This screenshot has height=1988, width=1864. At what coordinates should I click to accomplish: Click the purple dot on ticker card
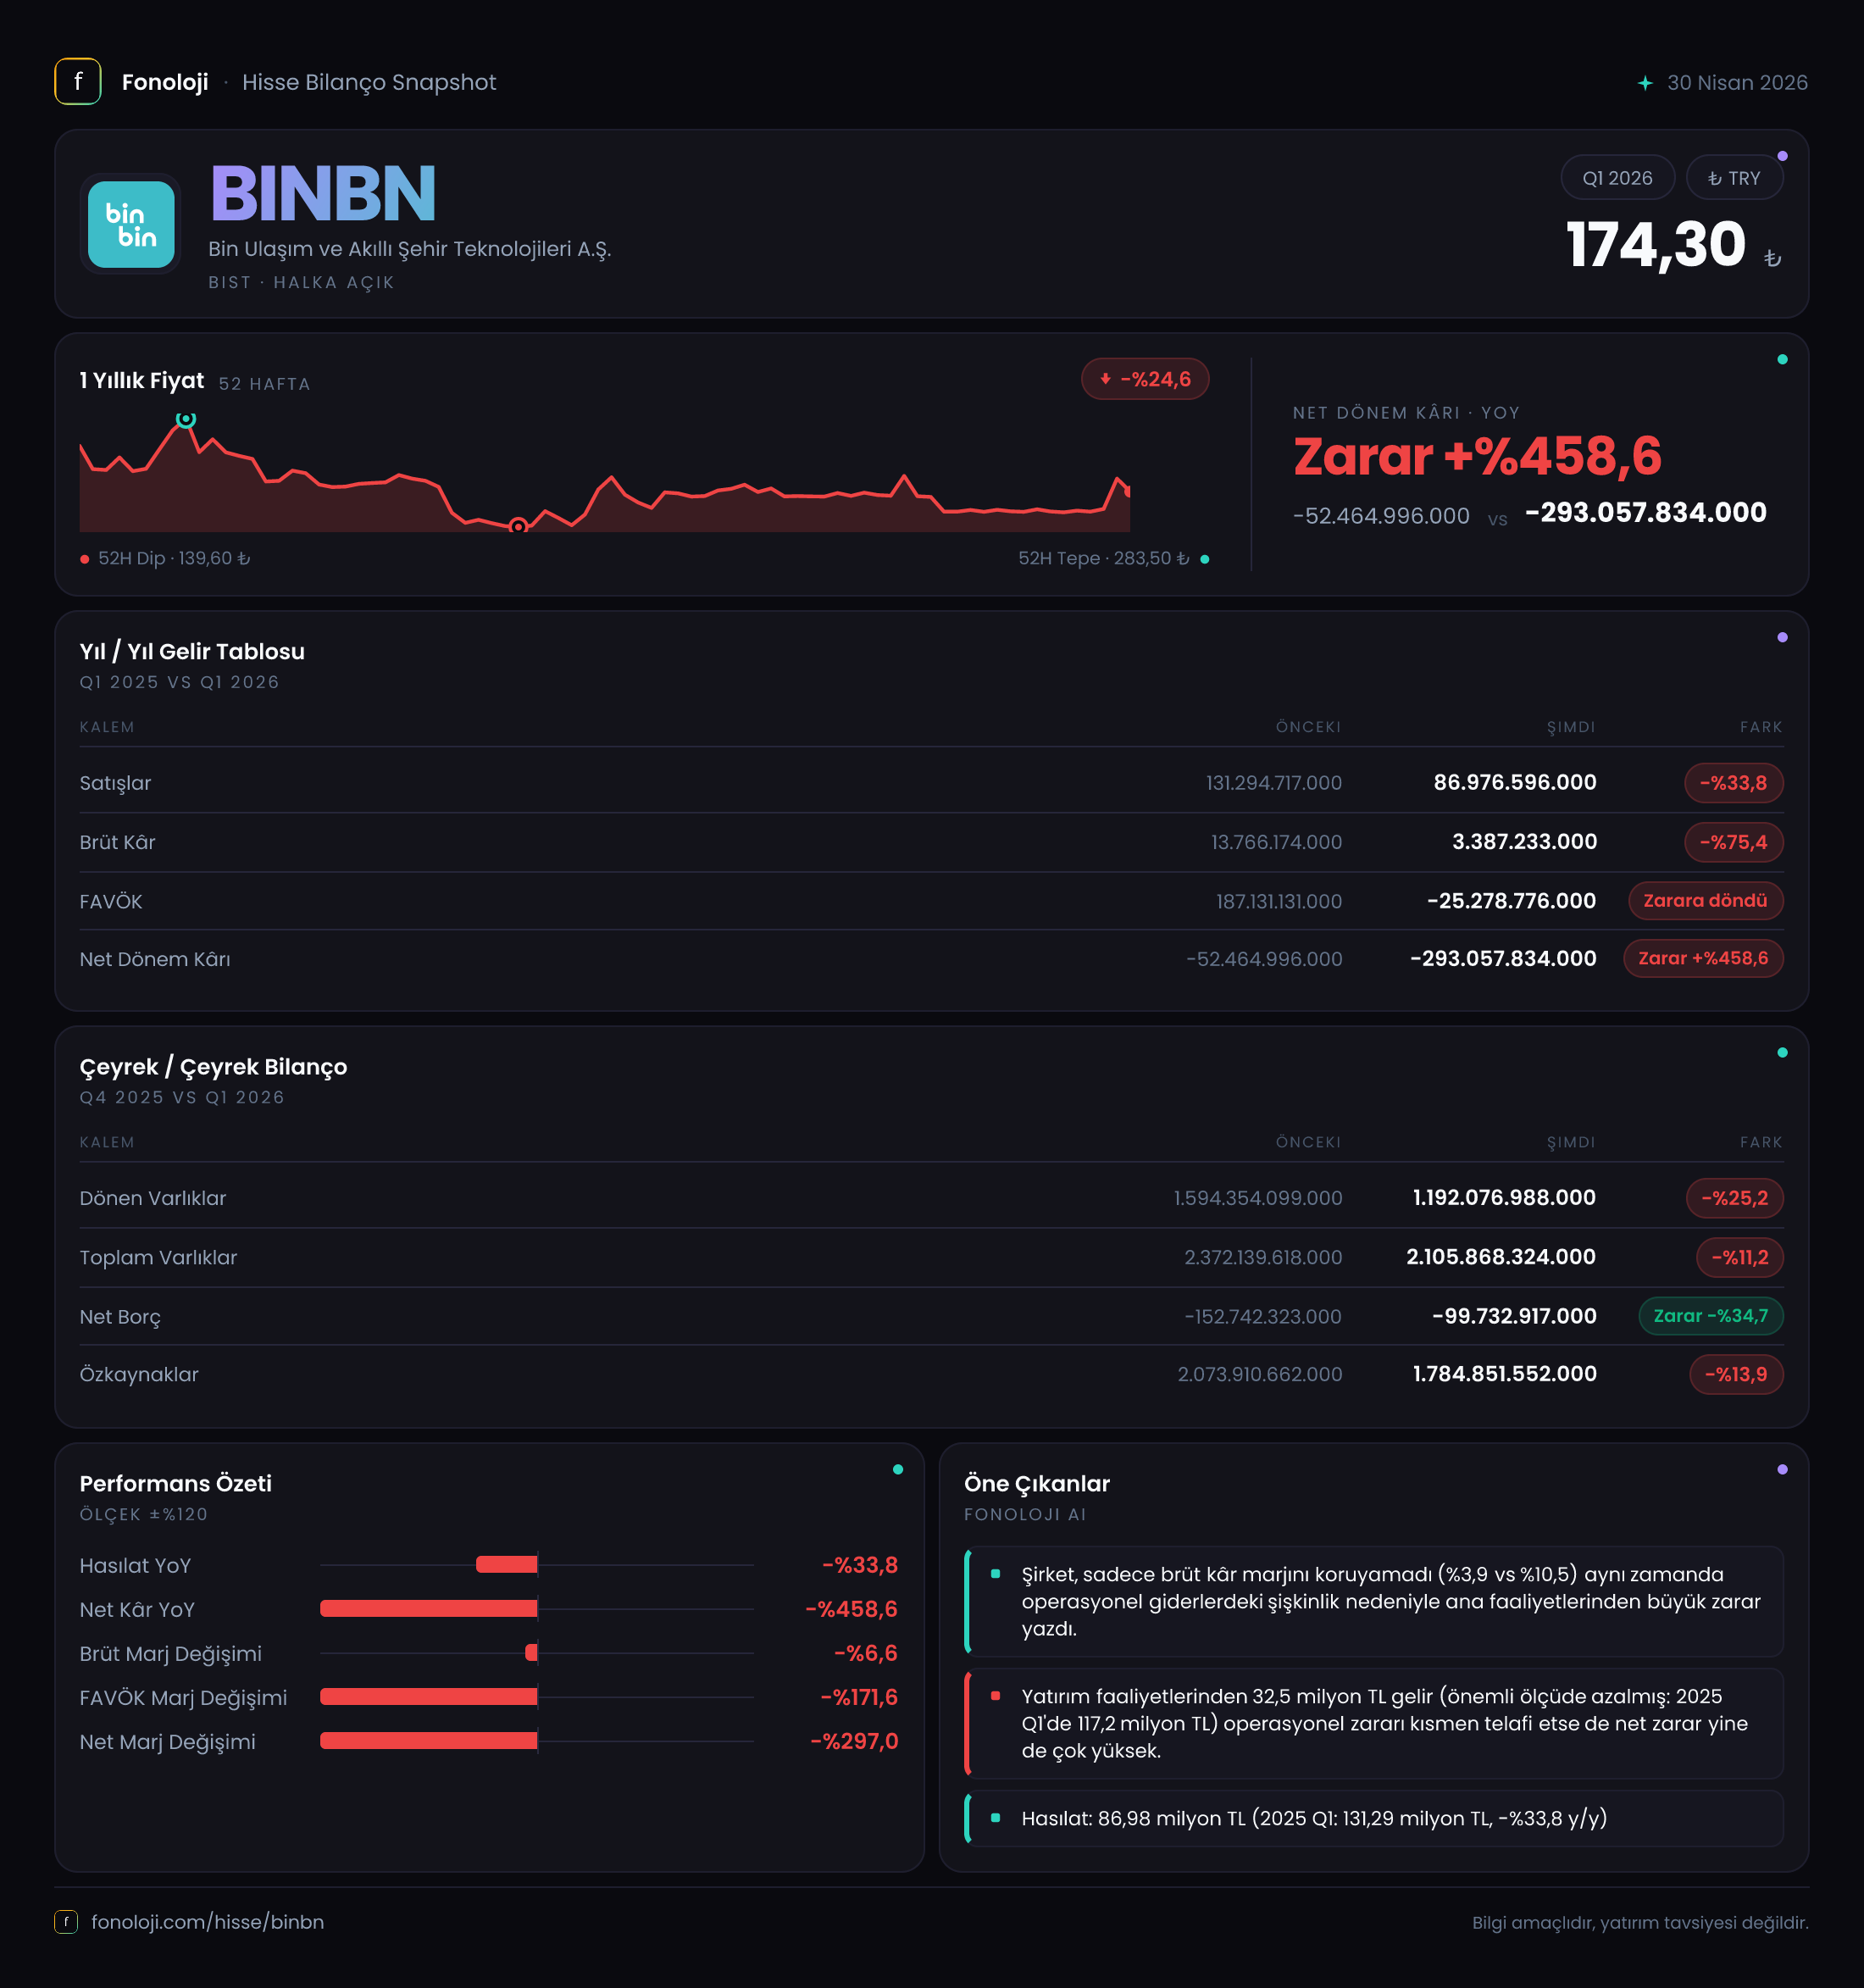click(1782, 156)
